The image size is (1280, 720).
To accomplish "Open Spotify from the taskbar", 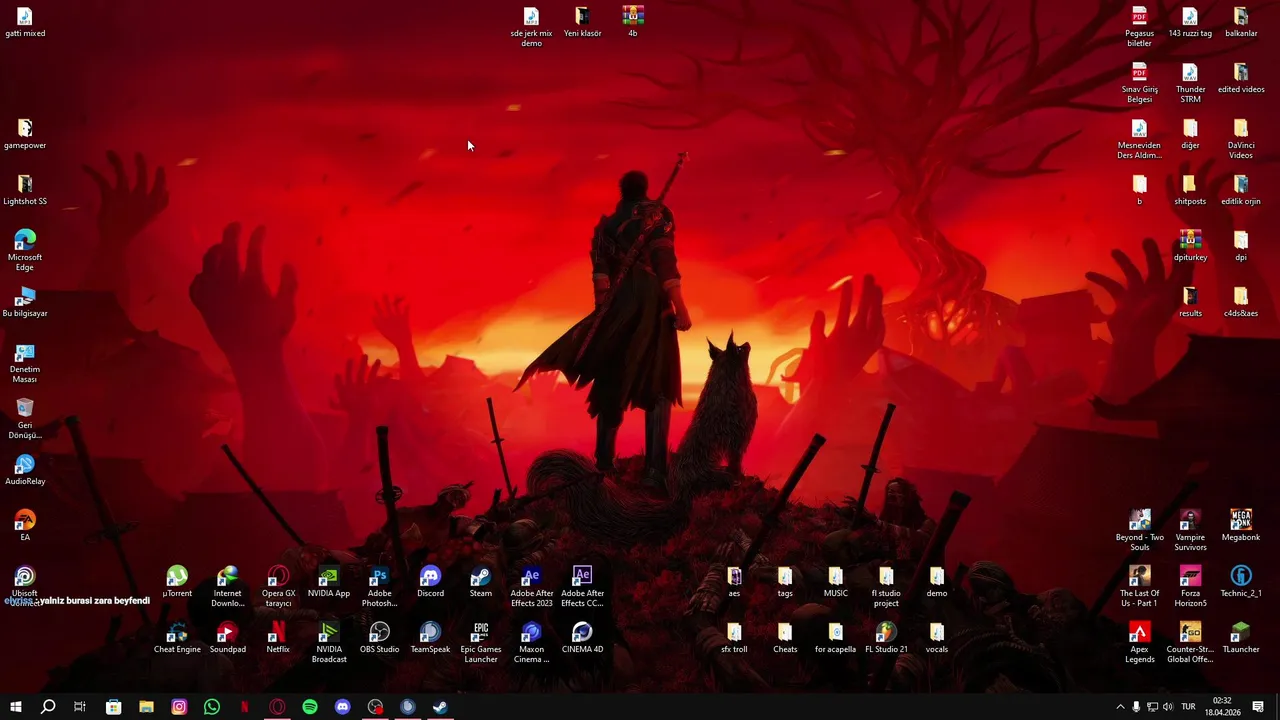I will coord(310,707).
